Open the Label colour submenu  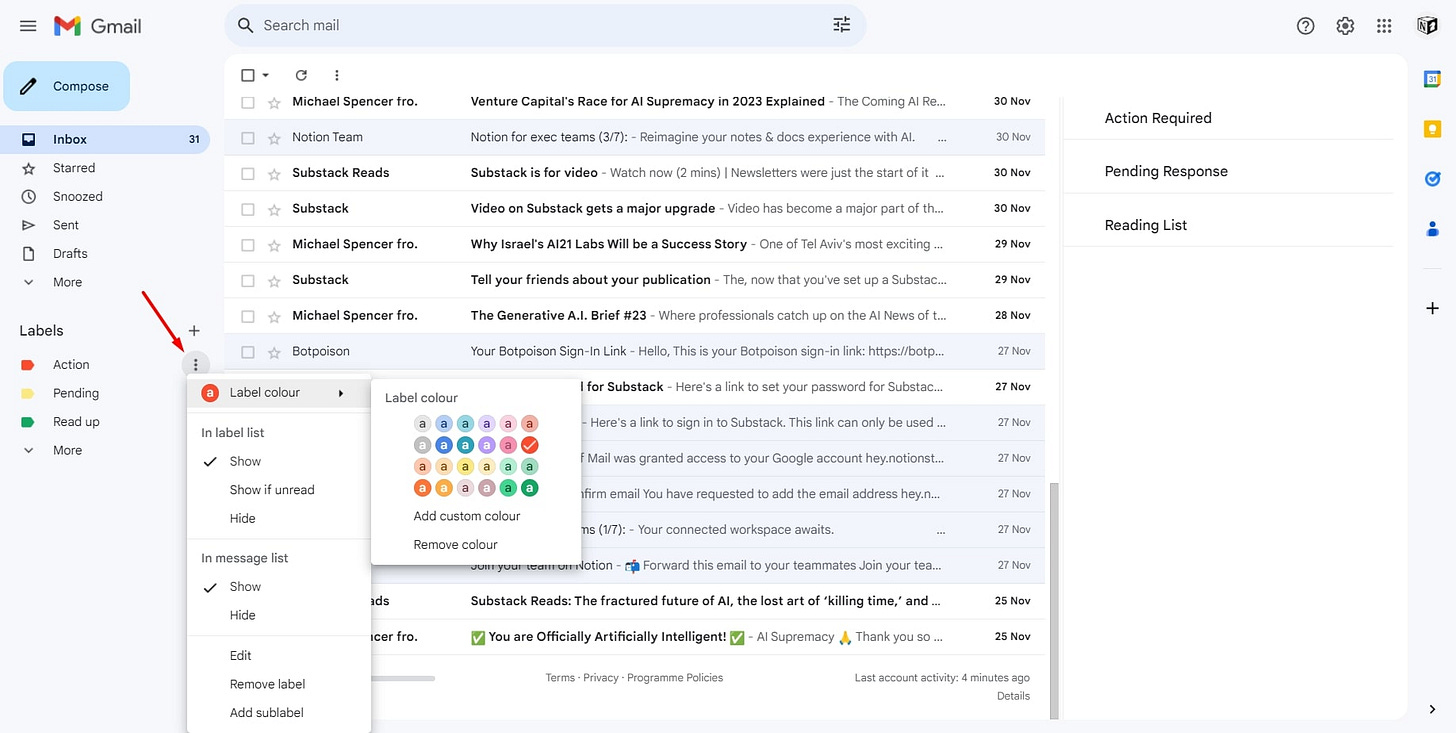278,393
